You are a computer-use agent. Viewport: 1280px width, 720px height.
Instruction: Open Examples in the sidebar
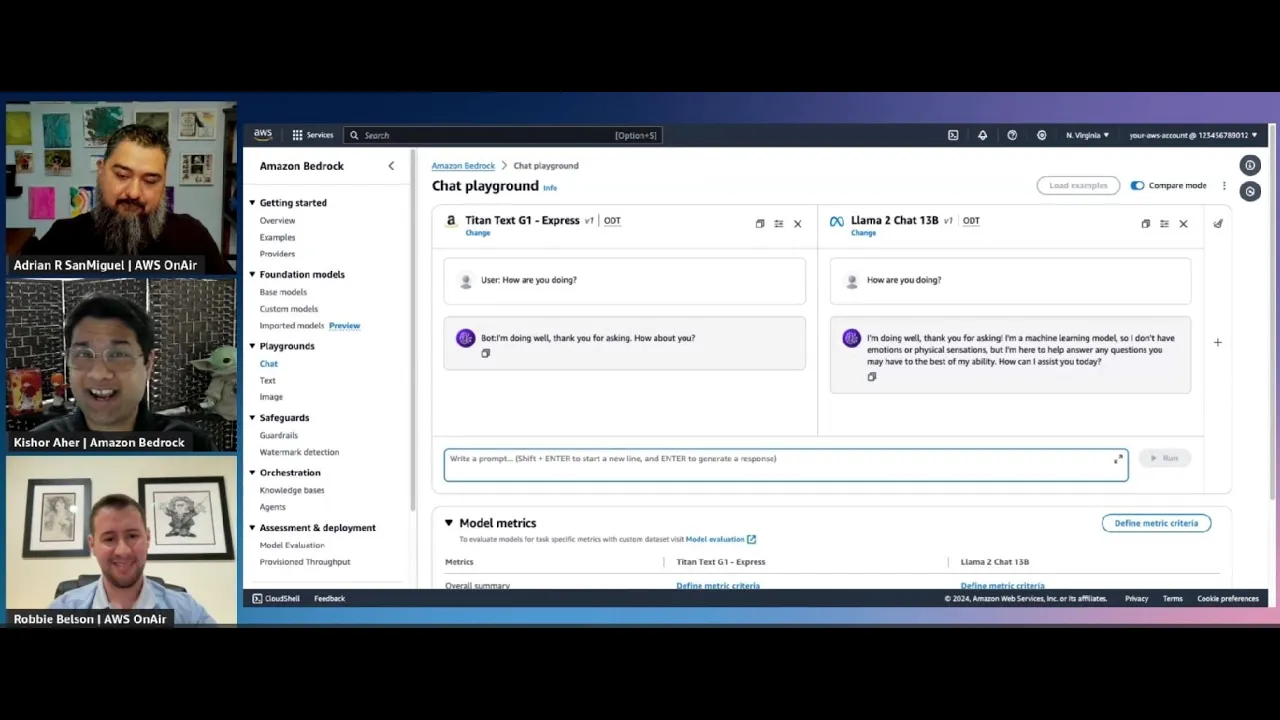(277, 237)
